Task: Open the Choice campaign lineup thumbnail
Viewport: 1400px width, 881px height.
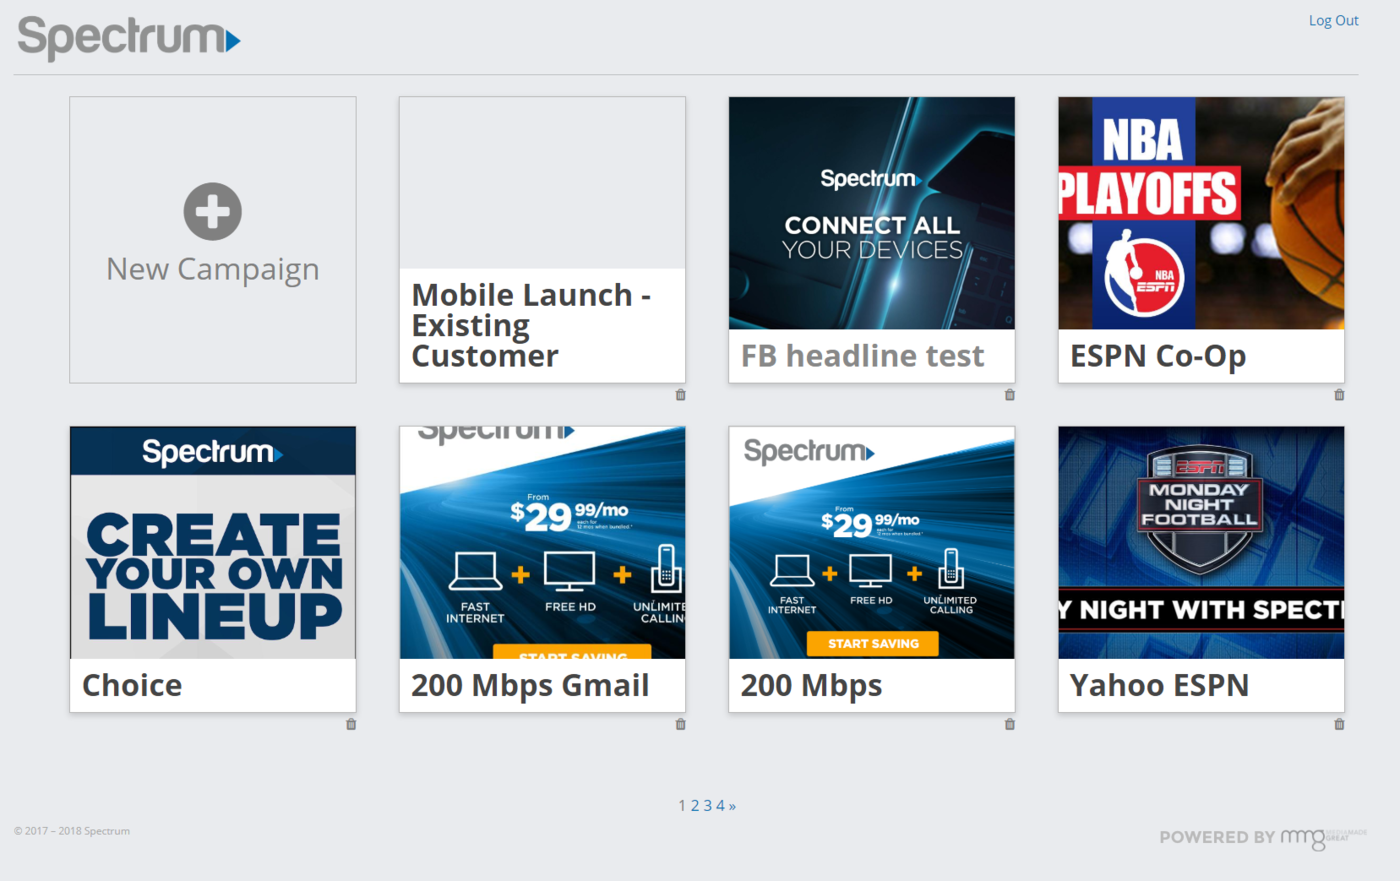Action: (213, 543)
